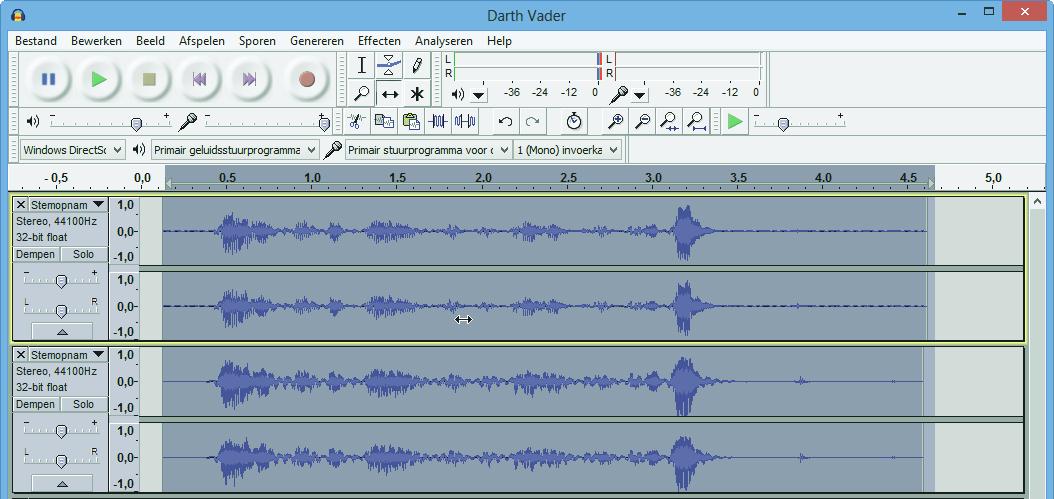Screen dimensions: 1054x499
Task: Pause playback with the Pause button
Action: pyautogui.click(x=48, y=79)
